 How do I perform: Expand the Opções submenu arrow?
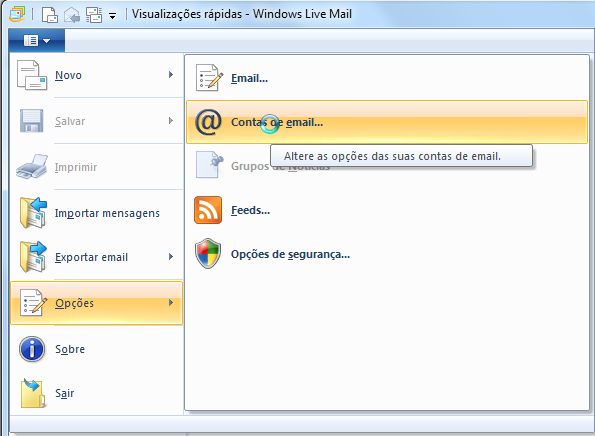(x=171, y=302)
